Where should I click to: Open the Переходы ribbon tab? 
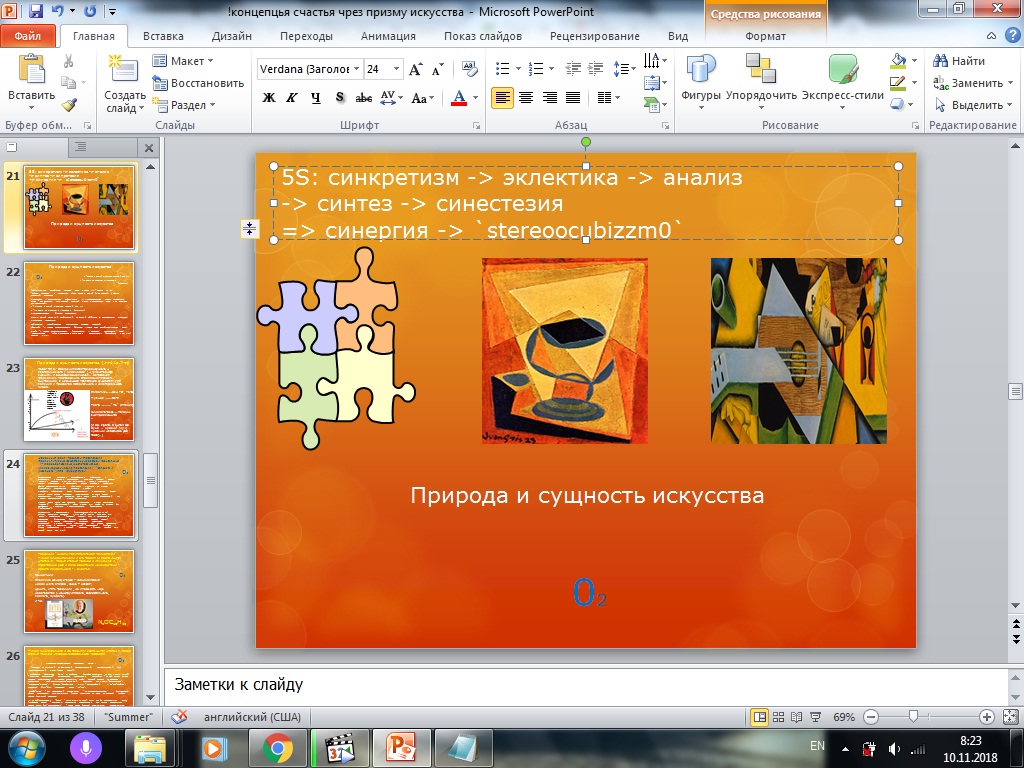(x=306, y=36)
